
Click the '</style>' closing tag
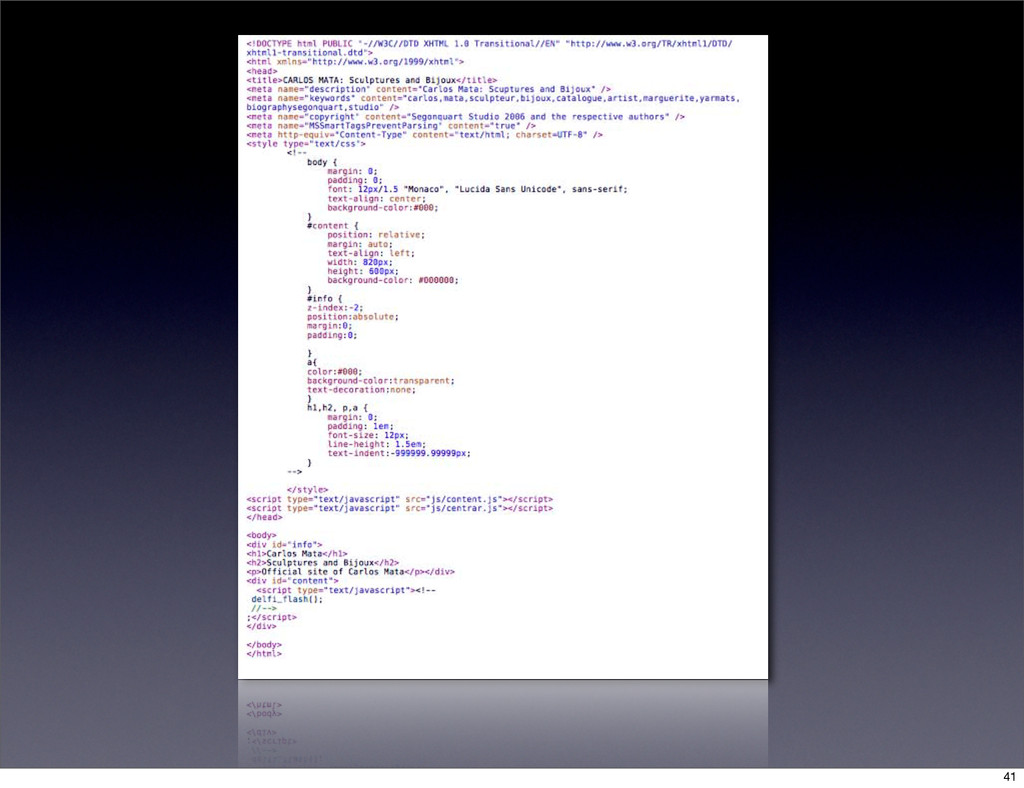(308, 490)
